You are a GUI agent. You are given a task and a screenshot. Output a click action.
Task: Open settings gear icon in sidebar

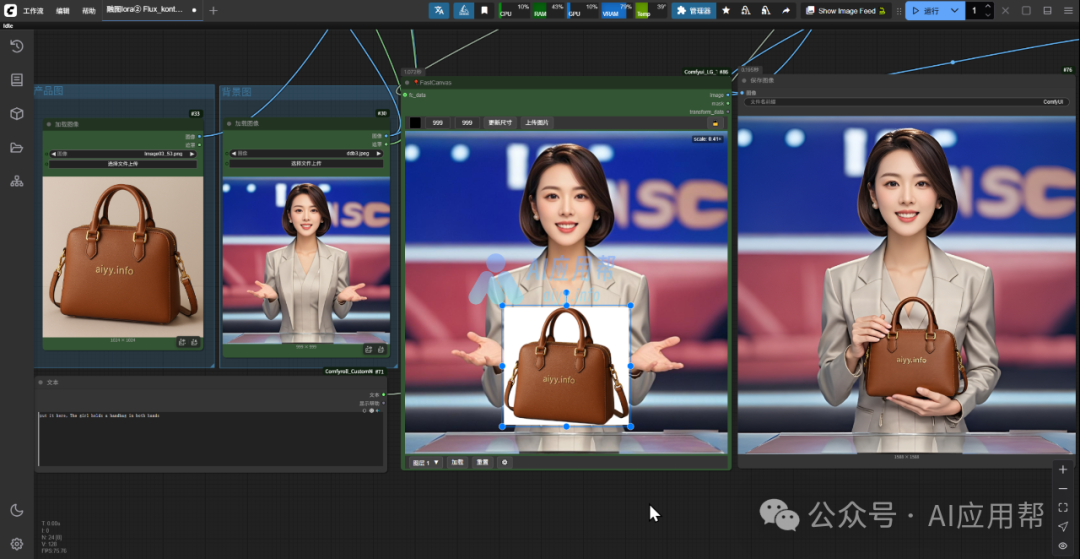(x=17, y=544)
